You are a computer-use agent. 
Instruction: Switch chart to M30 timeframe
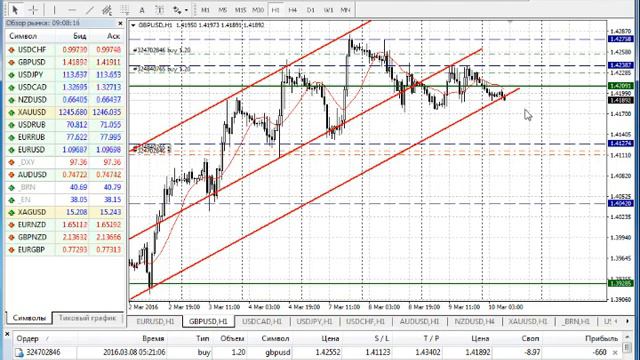pos(258,9)
